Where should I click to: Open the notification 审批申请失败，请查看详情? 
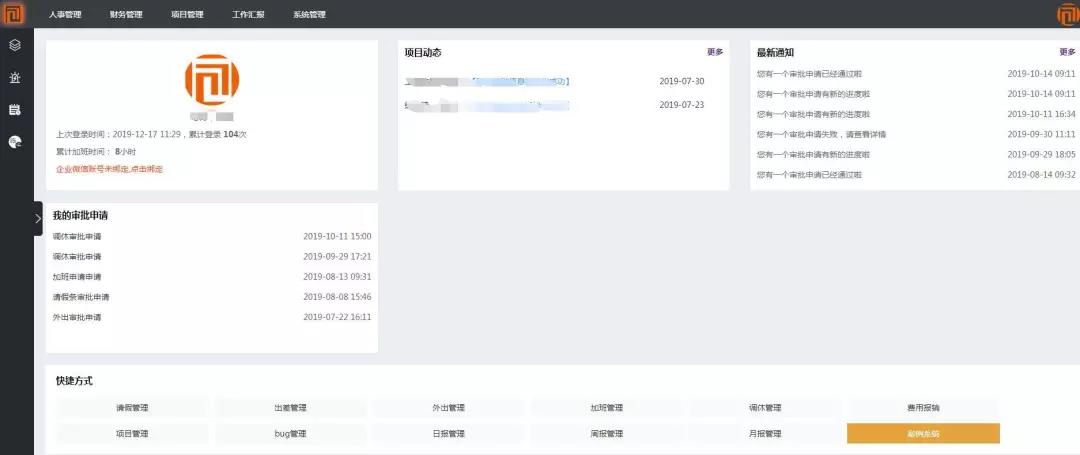pos(821,134)
